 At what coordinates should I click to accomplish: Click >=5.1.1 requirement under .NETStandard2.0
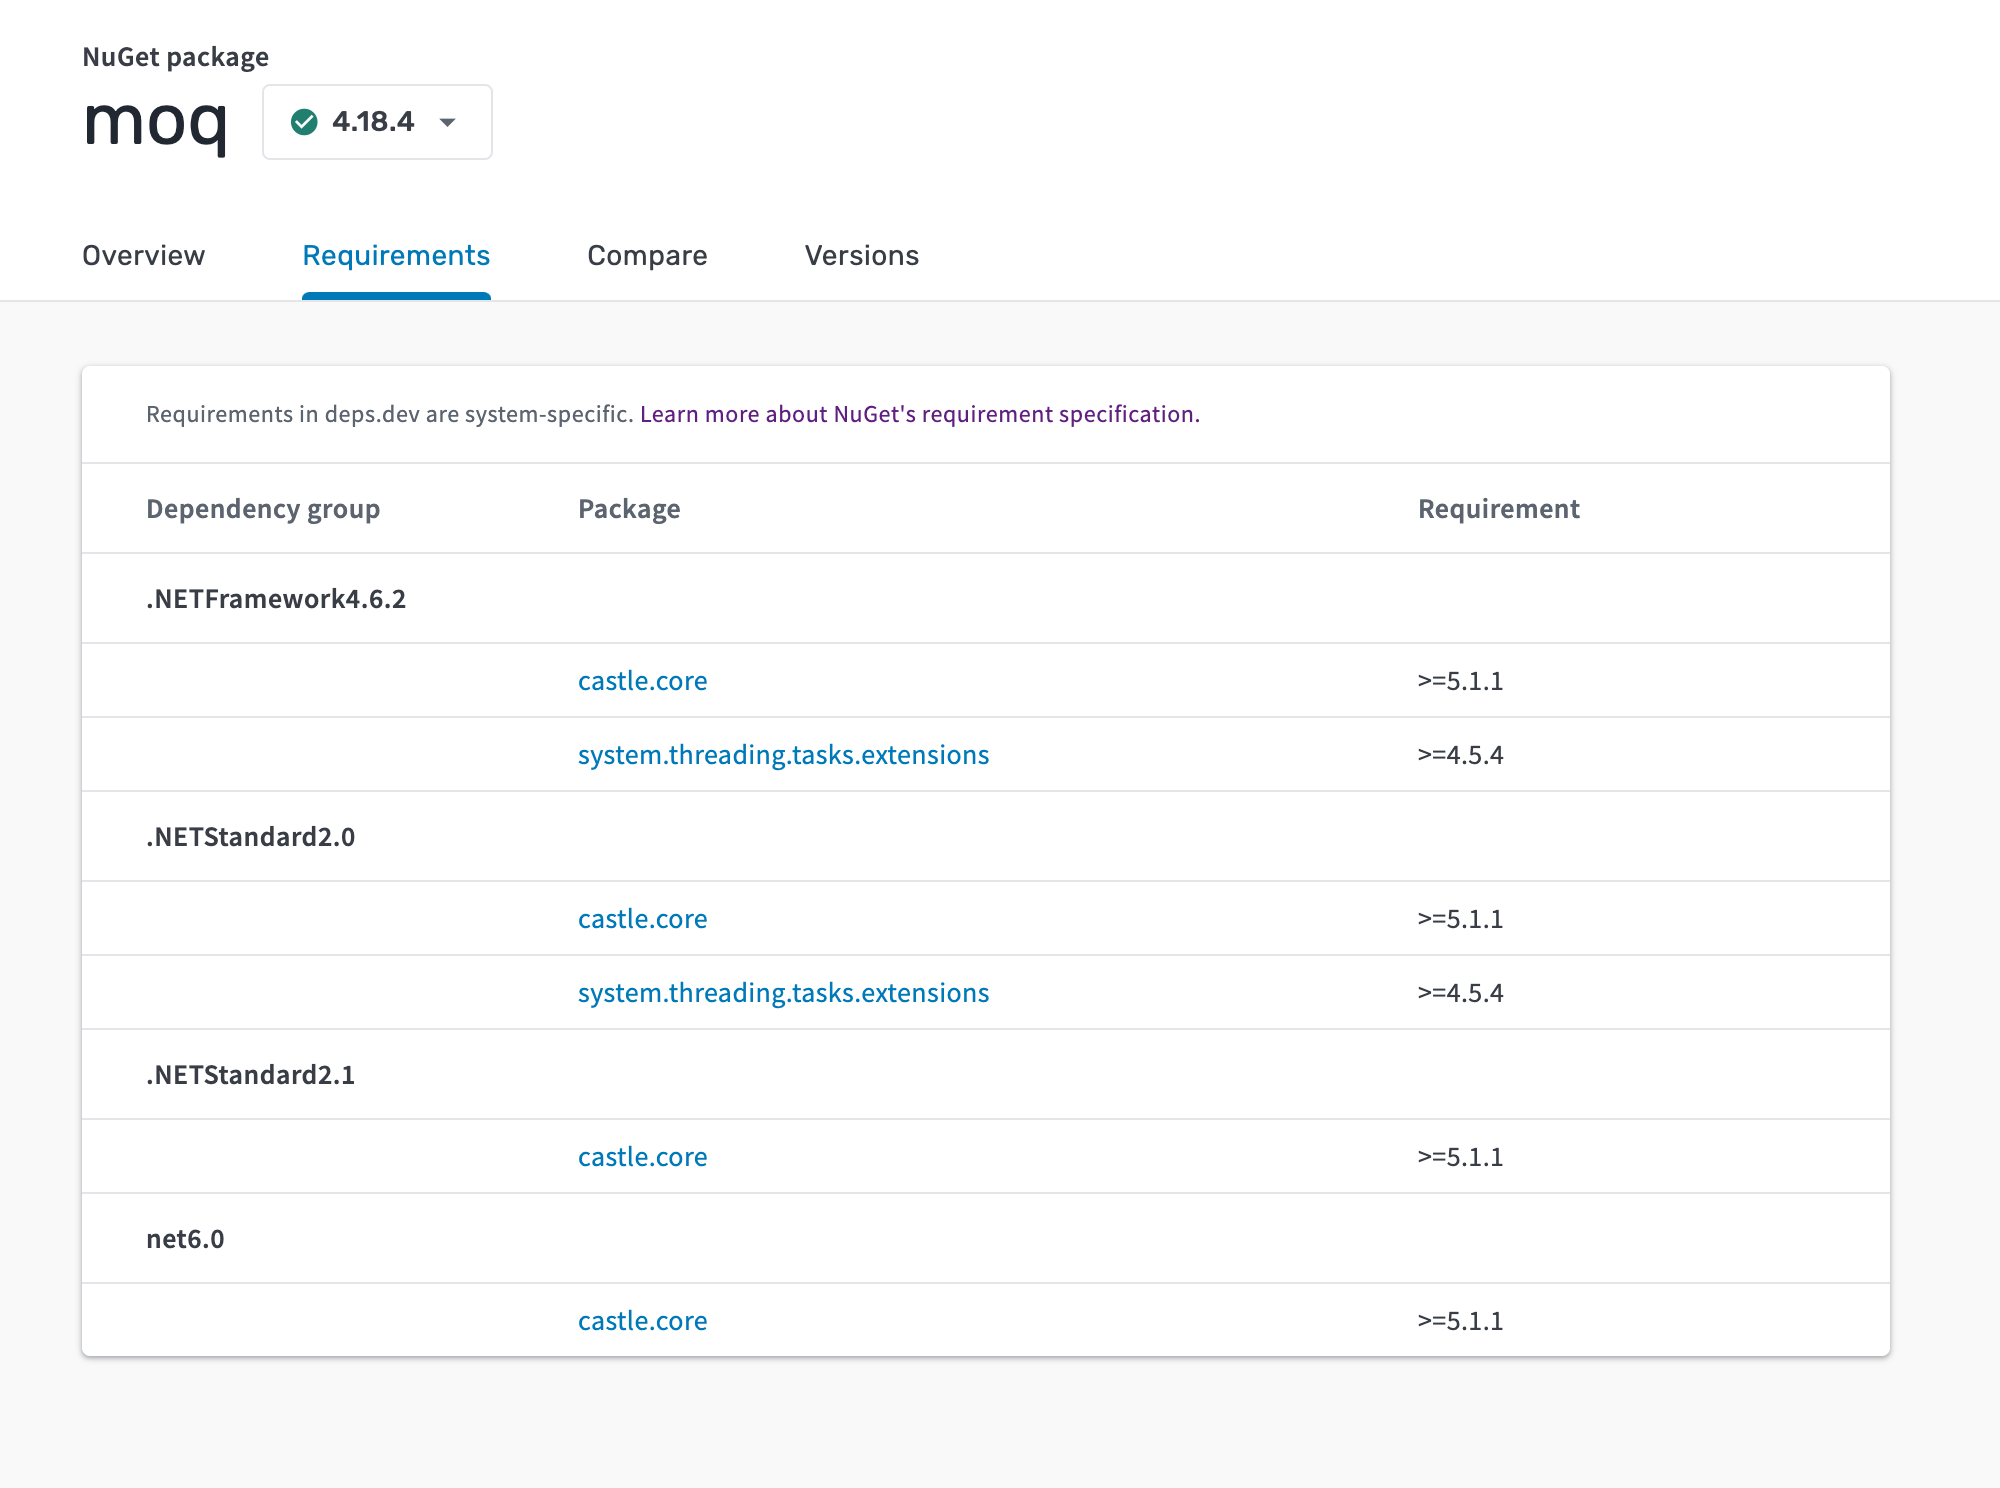[1460, 919]
